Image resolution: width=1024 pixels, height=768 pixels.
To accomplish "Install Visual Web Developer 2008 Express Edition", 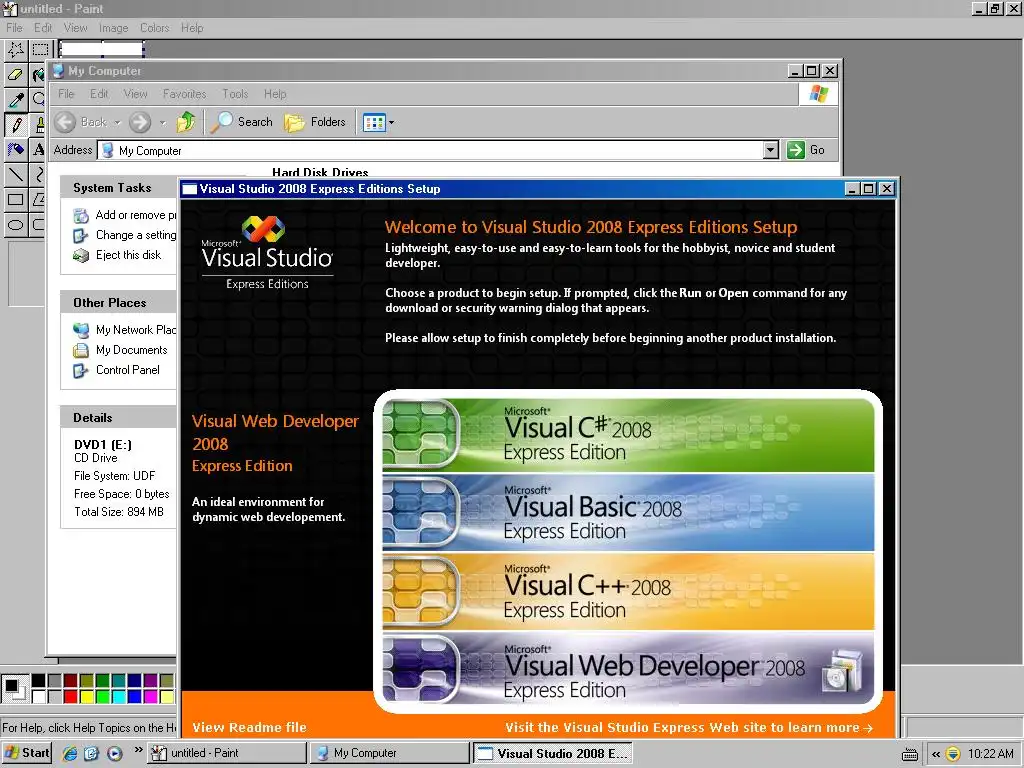I will point(628,670).
